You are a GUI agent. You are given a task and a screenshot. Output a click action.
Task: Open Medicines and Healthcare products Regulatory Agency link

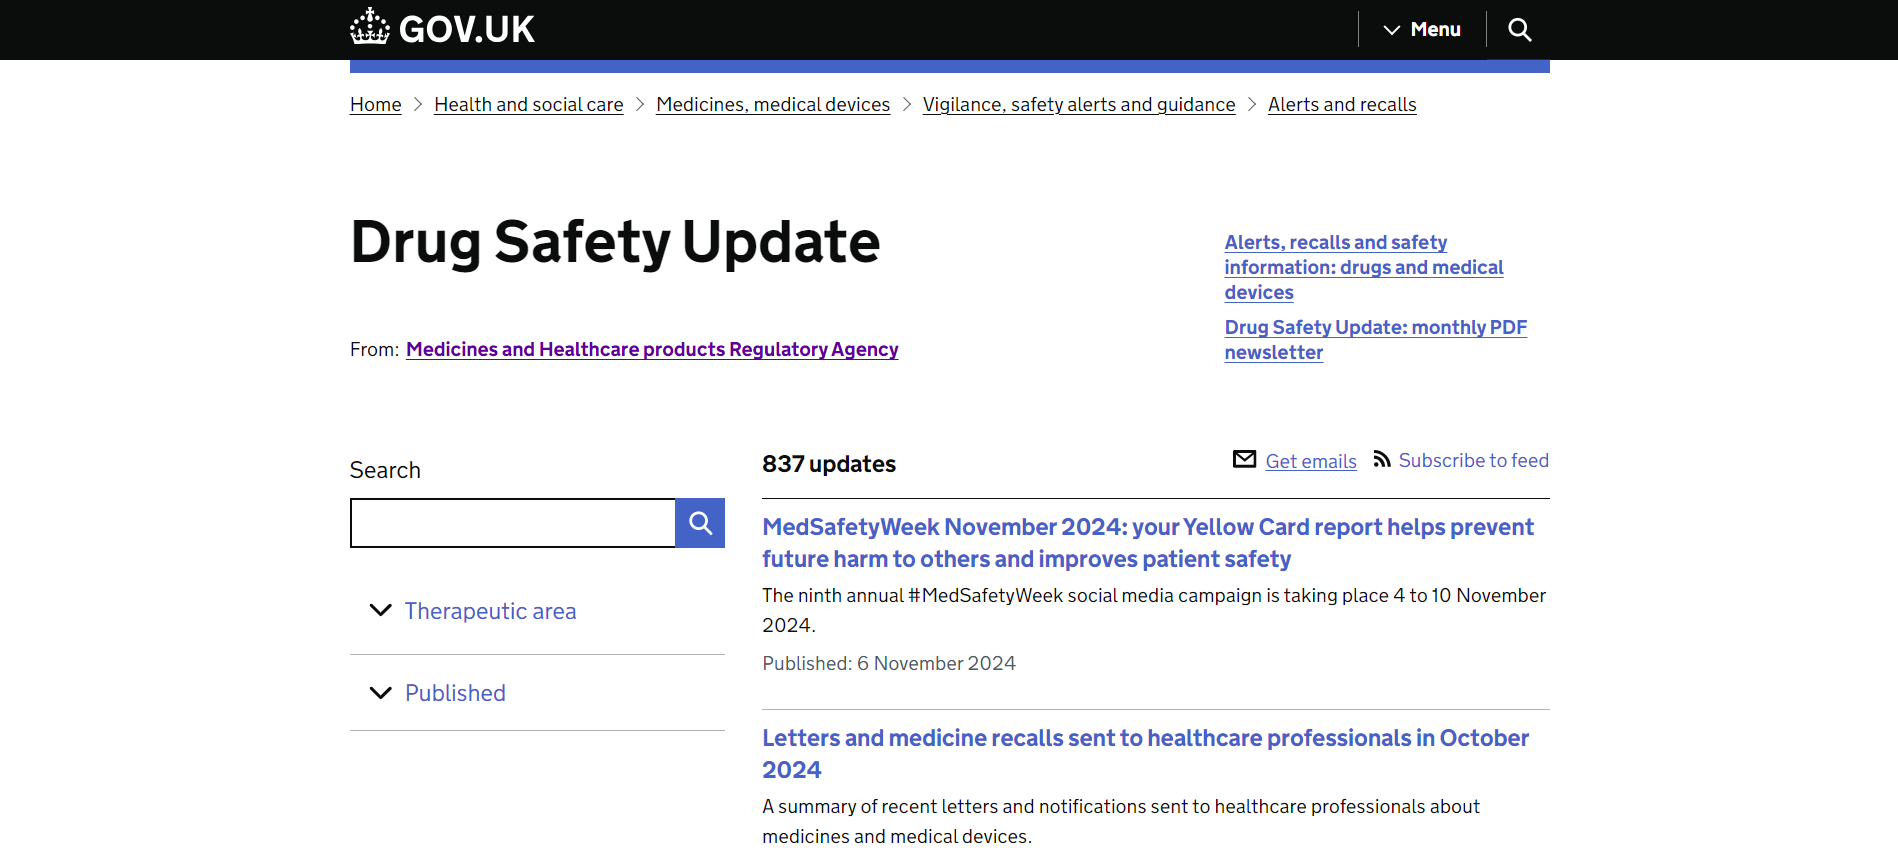pos(652,349)
